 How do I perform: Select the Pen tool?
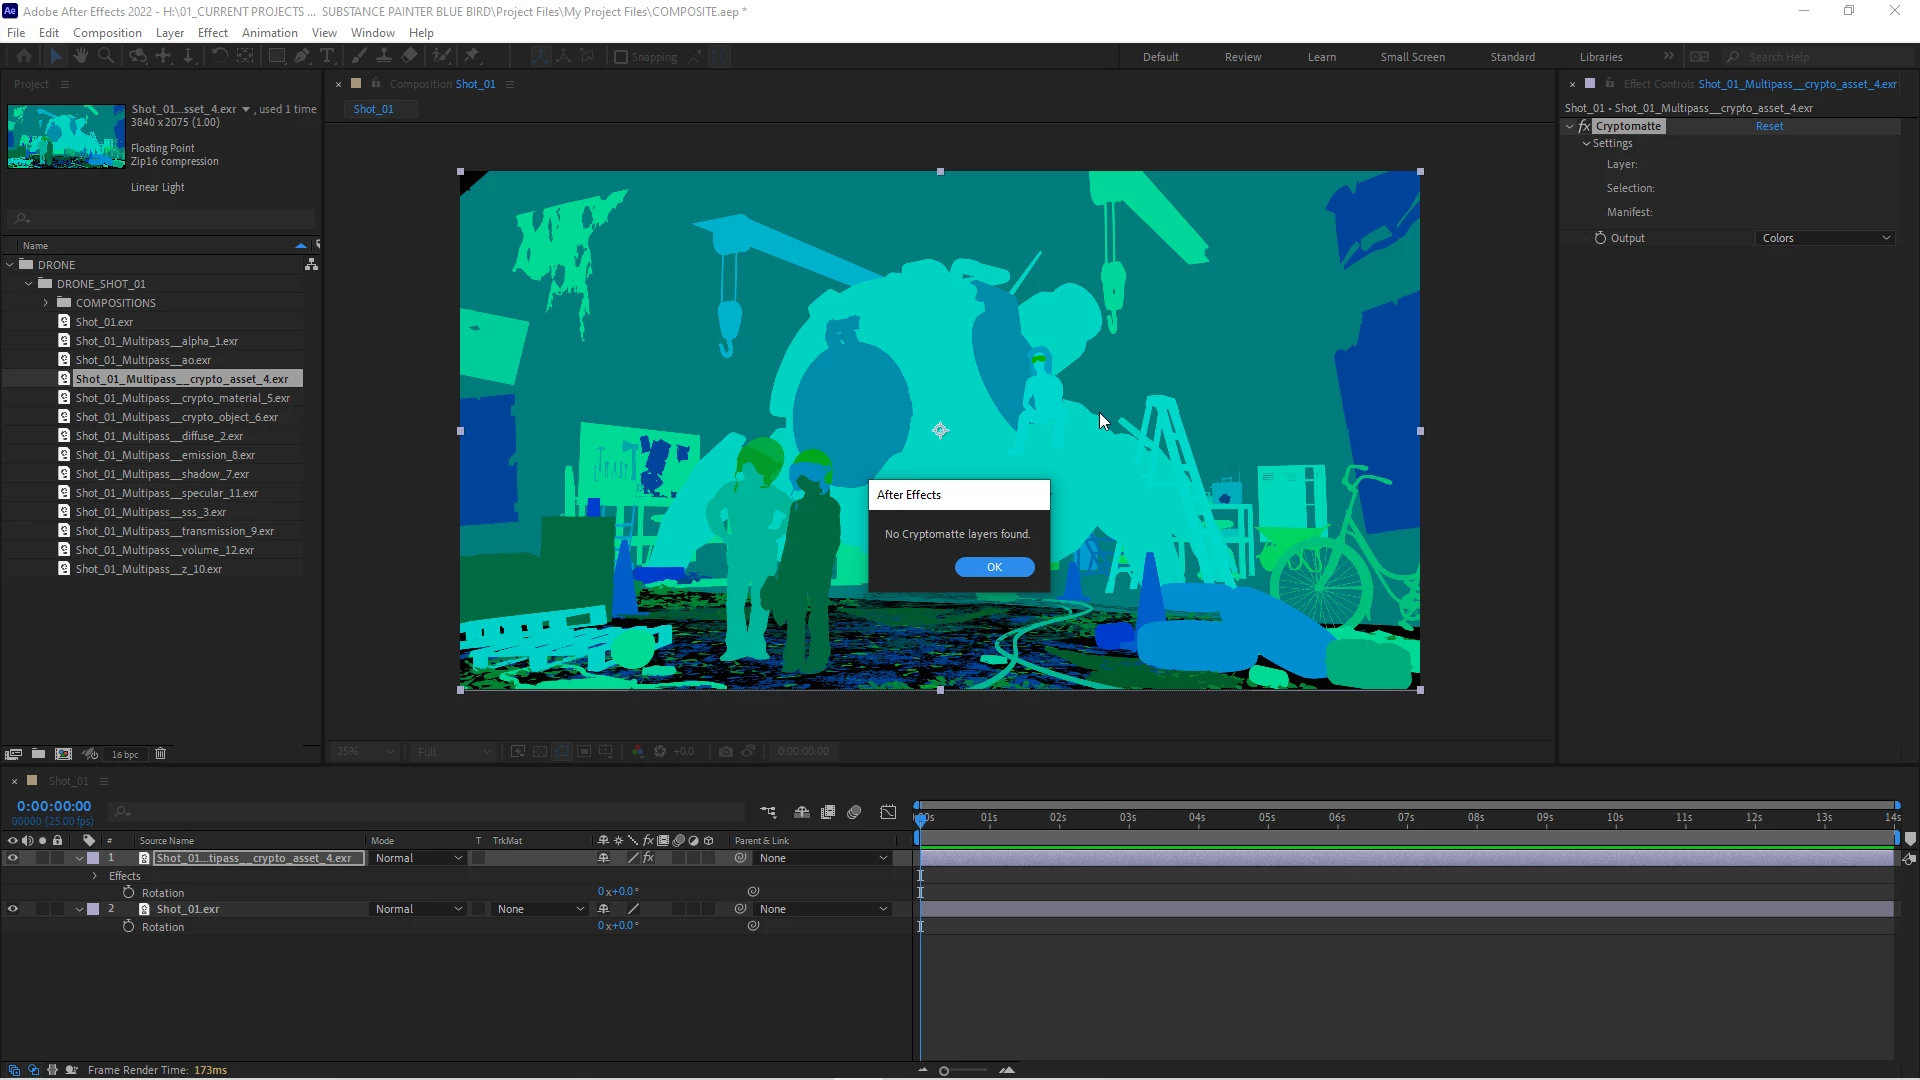[x=301, y=56]
